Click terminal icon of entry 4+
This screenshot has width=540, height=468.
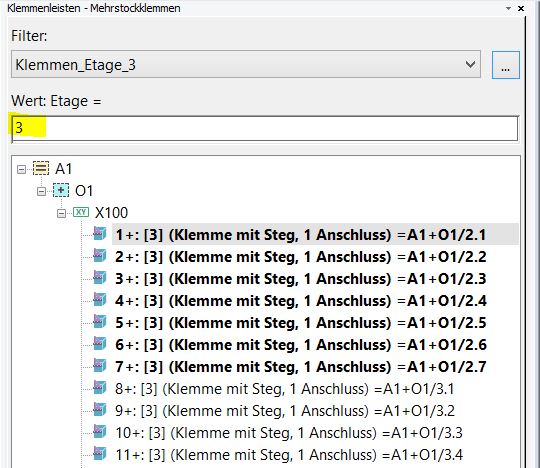(100, 300)
